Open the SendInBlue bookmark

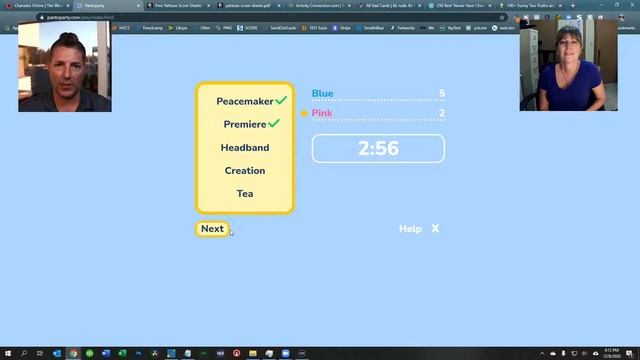pos(371,28)
